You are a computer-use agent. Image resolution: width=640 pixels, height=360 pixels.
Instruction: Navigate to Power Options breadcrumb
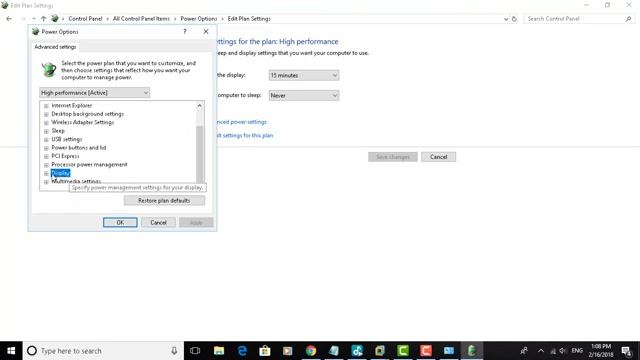click(198, 19)
